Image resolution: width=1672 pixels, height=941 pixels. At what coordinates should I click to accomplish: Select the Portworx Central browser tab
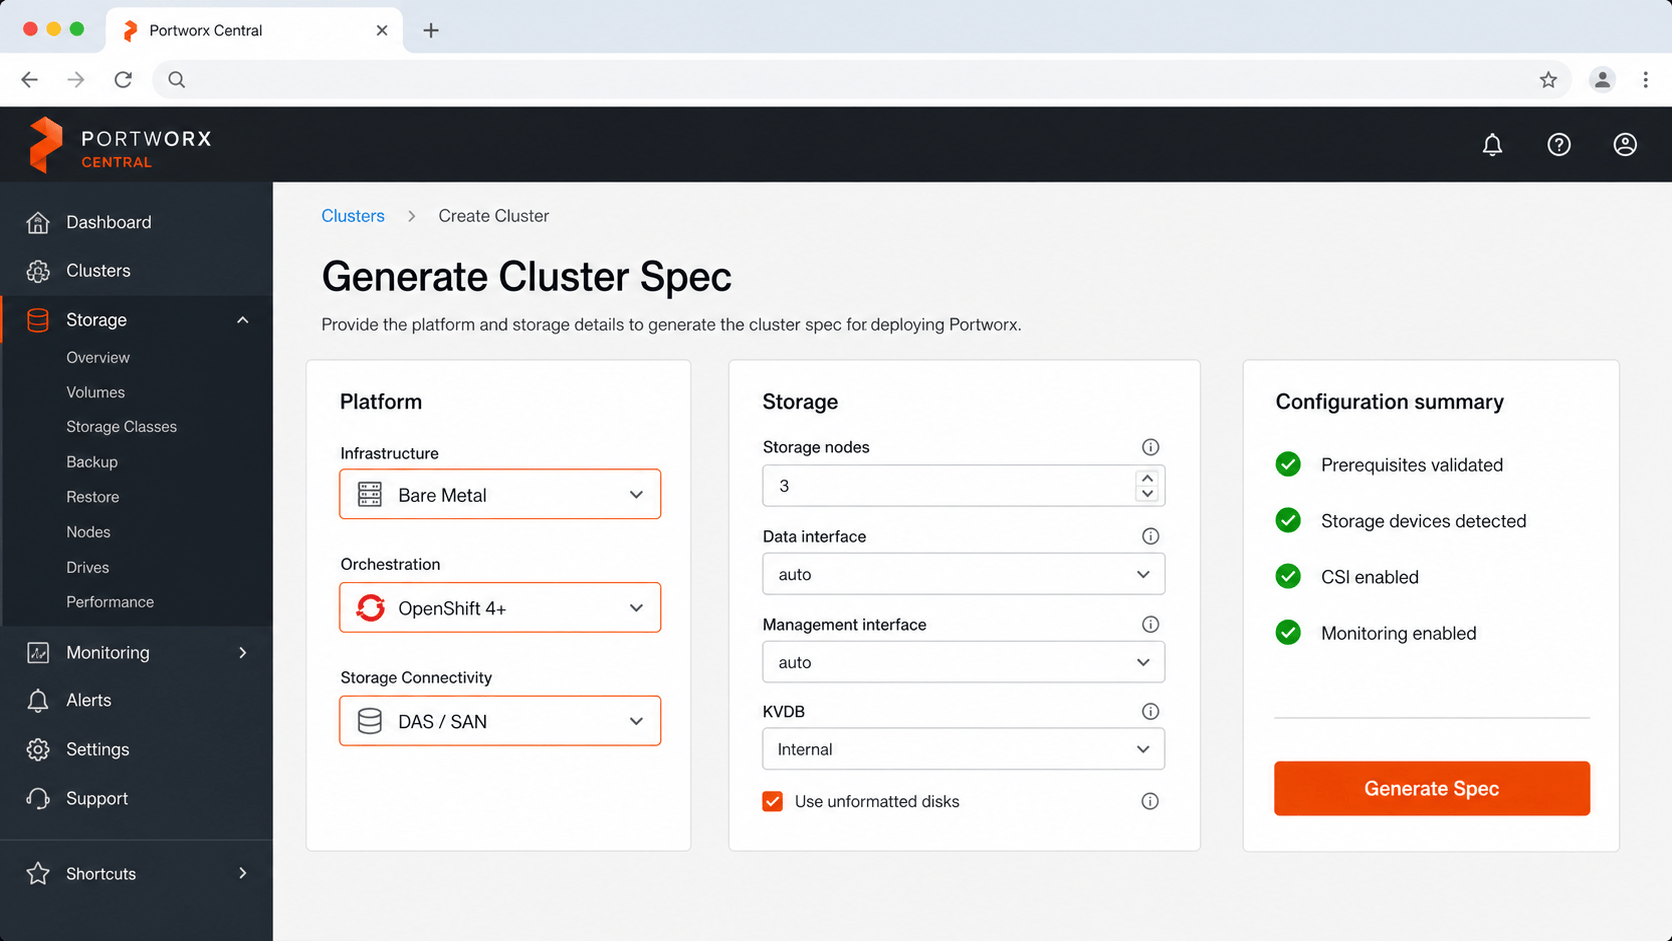[254, 30]
